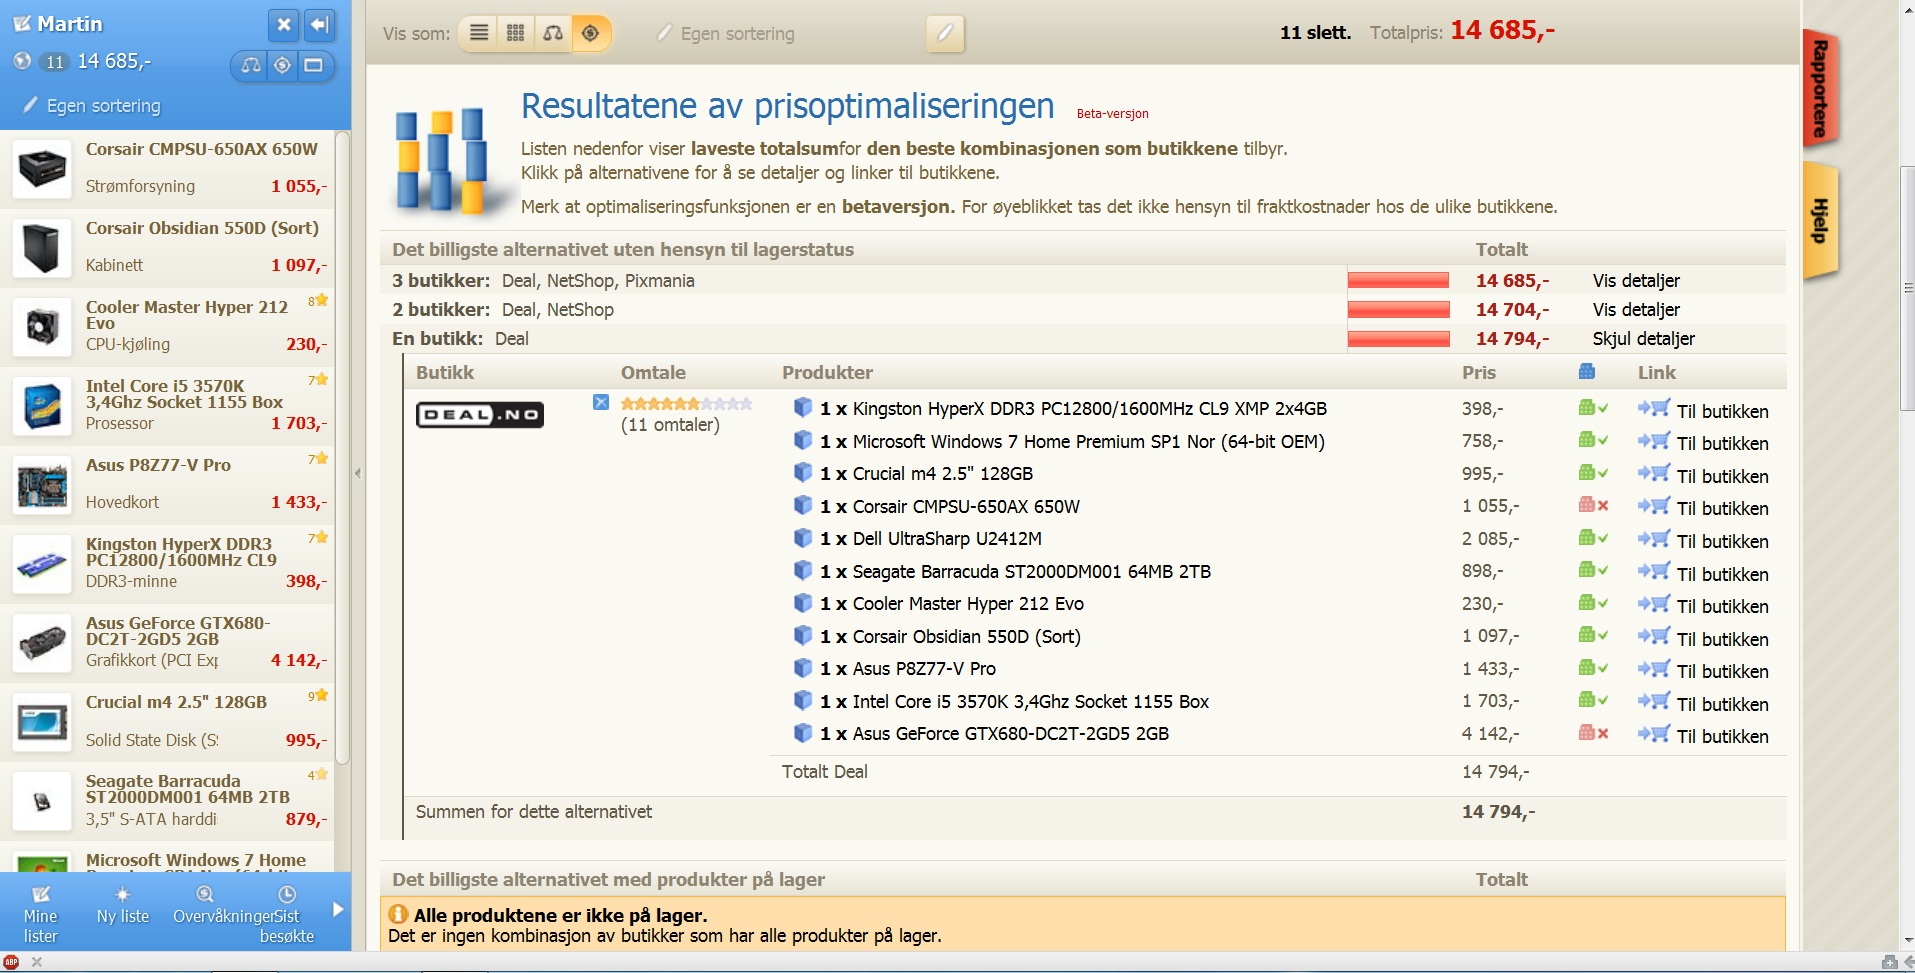Click Asus P8Z77-V Pro motherboard thumbnail

[42, 484]
